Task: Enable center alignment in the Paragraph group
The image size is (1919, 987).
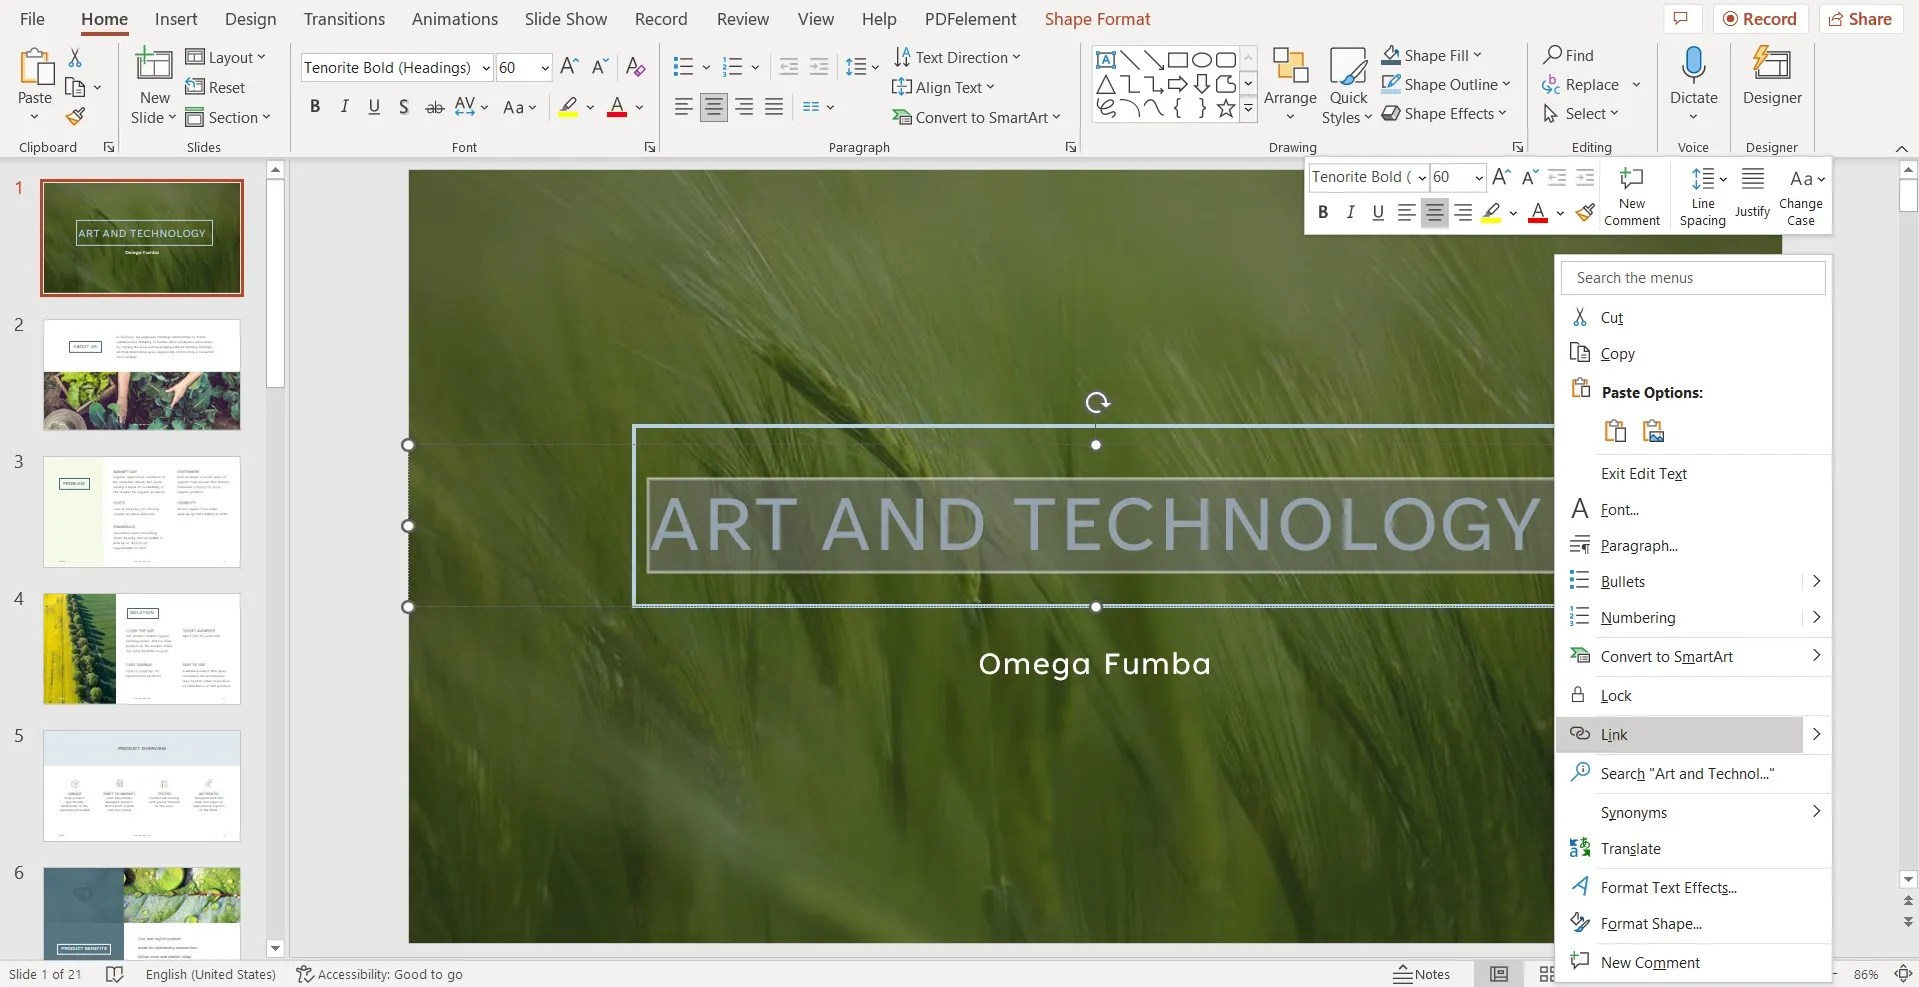Action: coord(713,107)
